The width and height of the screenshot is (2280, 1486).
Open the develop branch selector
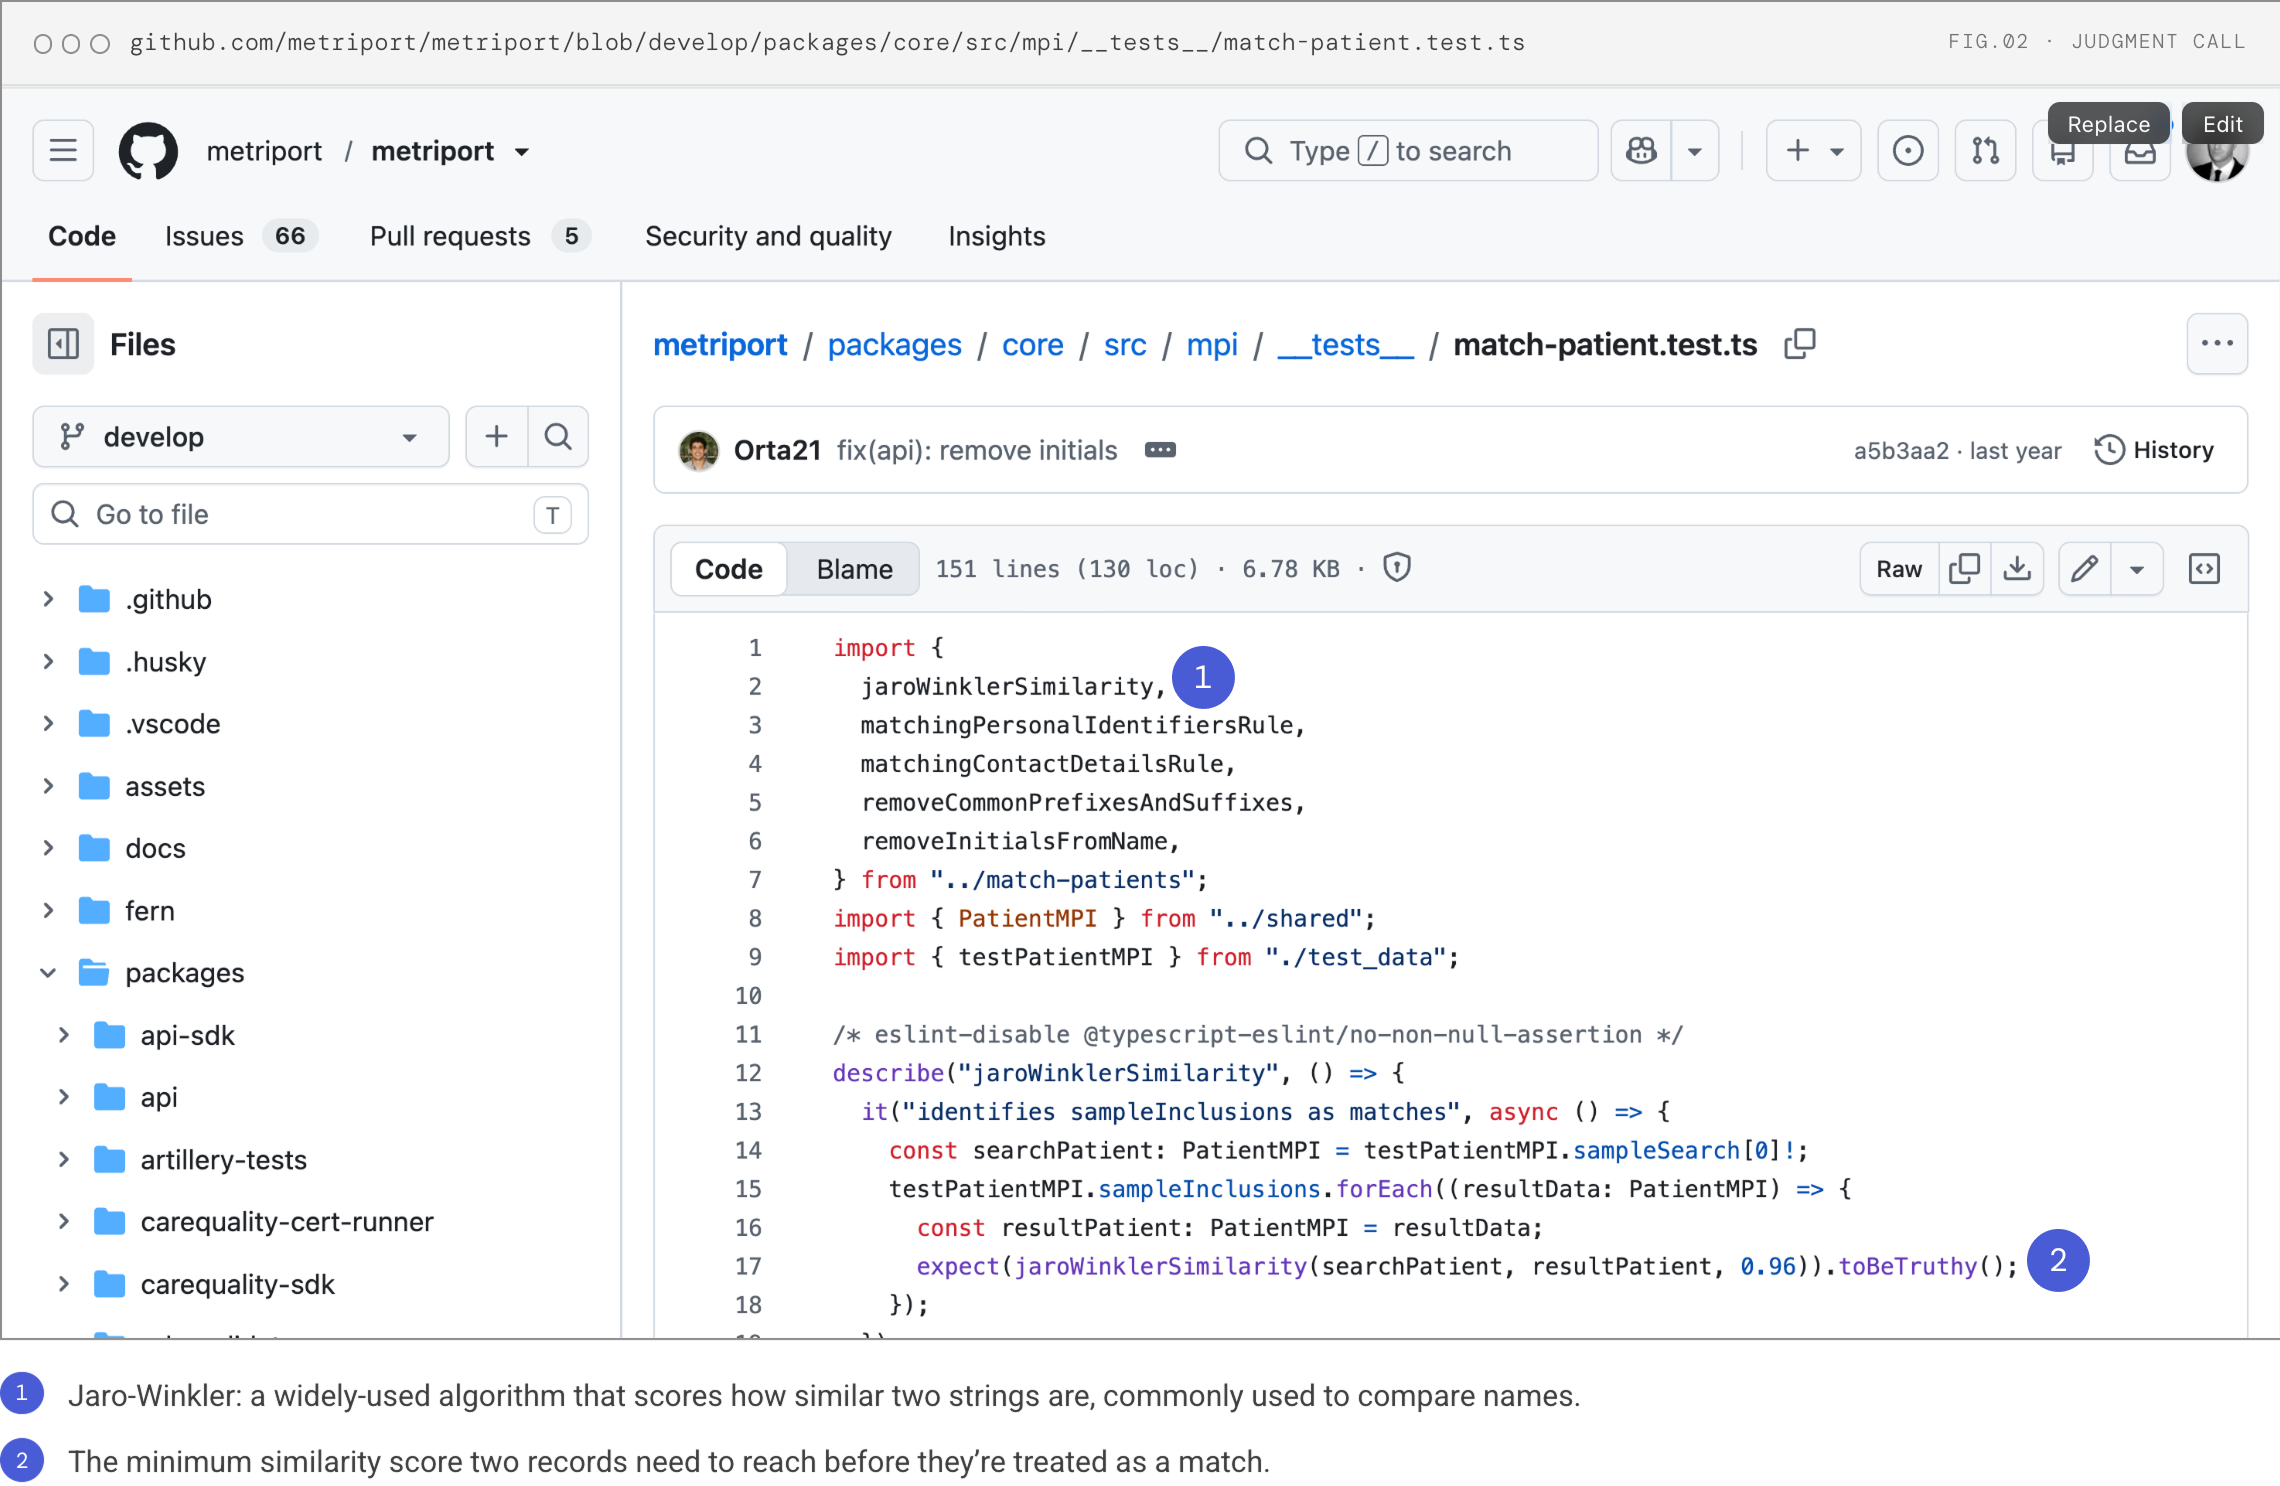coord(241,437)
